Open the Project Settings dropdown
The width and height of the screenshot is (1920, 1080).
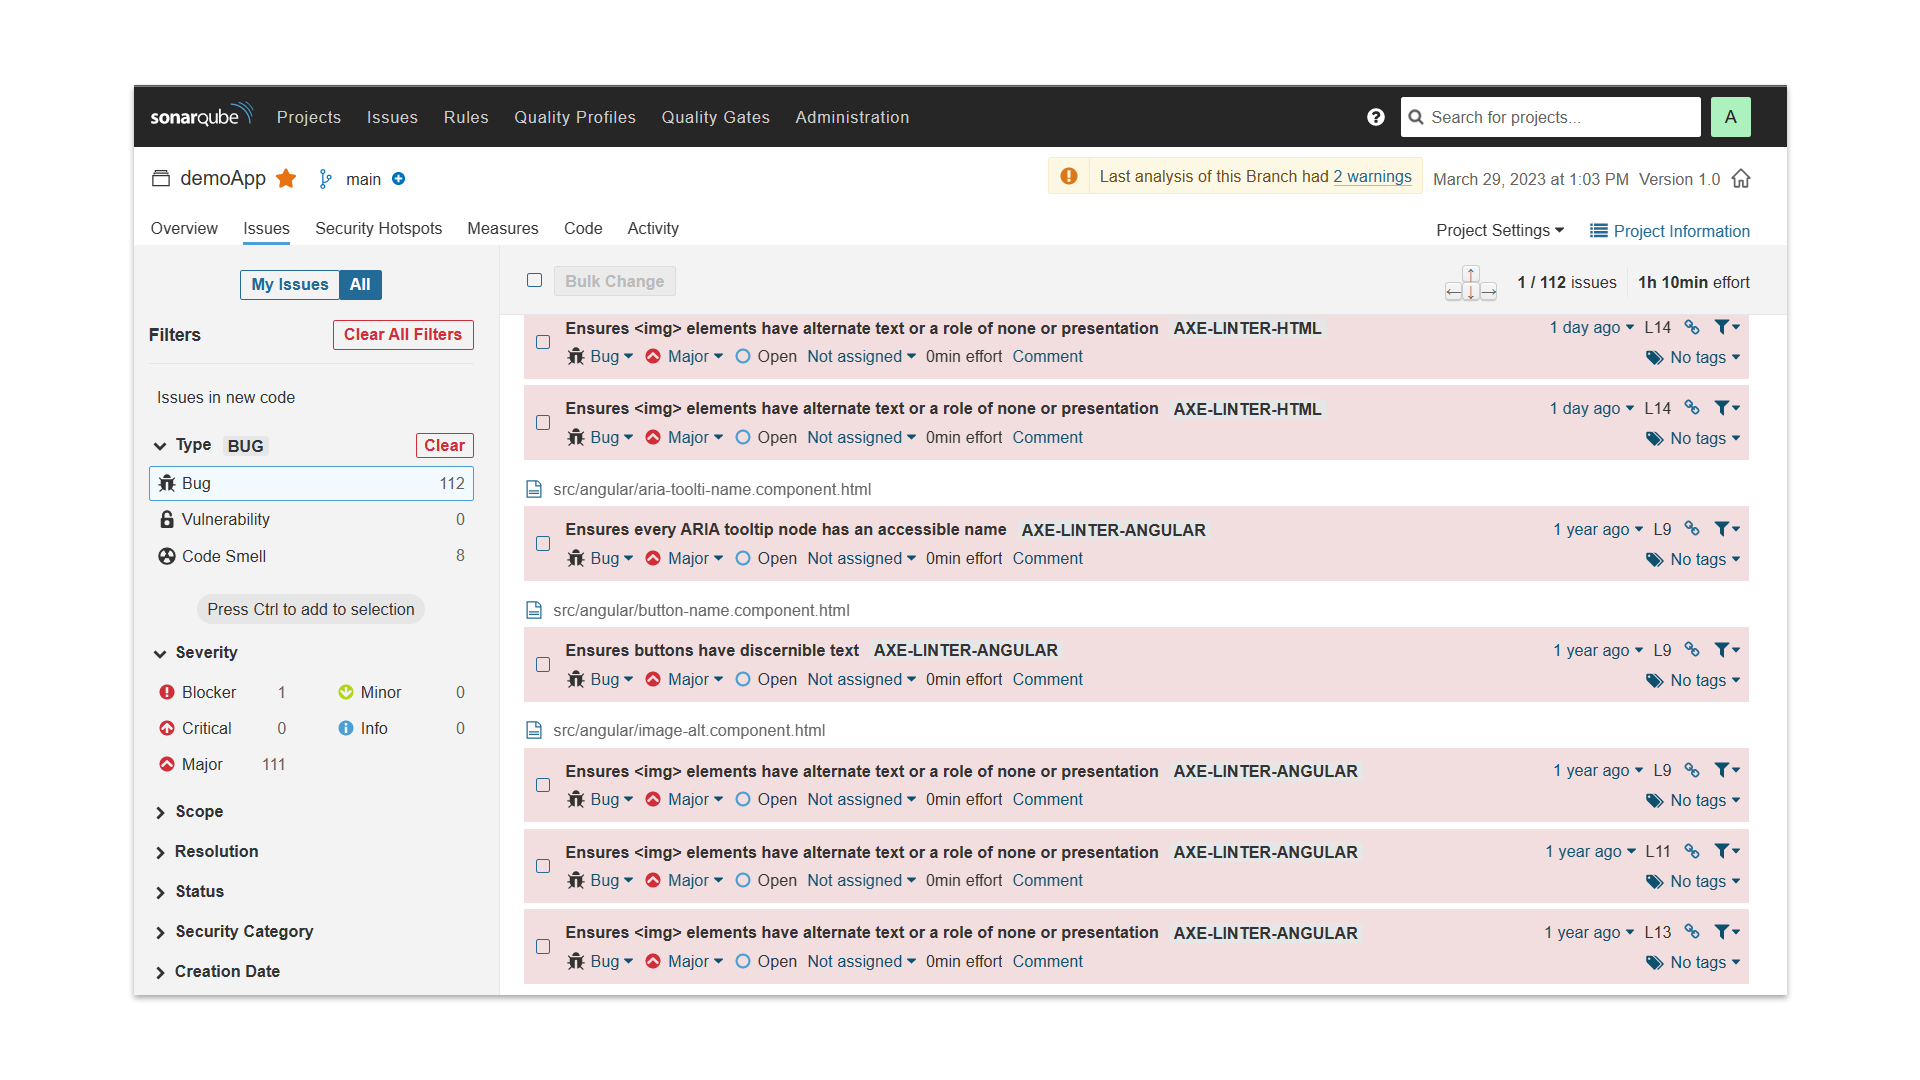pyautogui.click(x=1500, y=230)
